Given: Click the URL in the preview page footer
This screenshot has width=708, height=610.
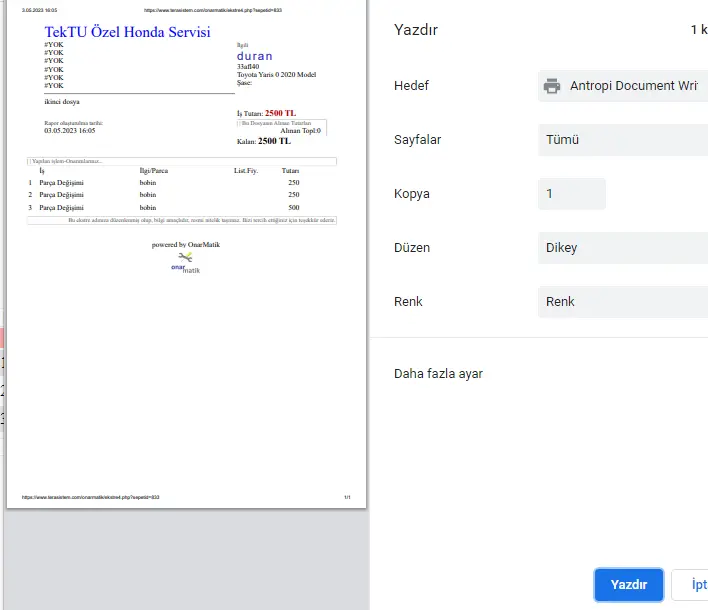Looking at the screenshot, I should pos(91,497).
